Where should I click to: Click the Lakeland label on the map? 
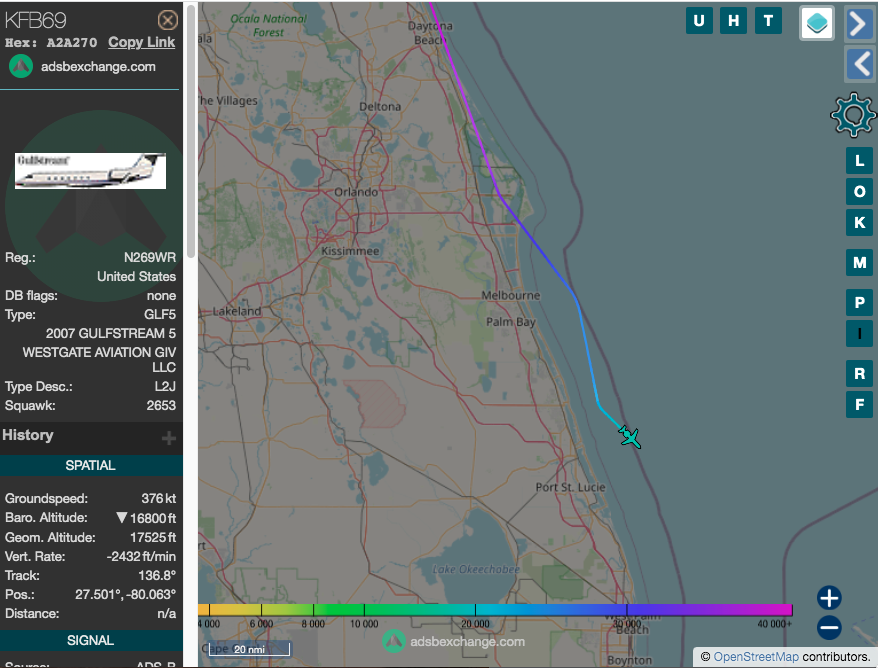click(237, 311)
